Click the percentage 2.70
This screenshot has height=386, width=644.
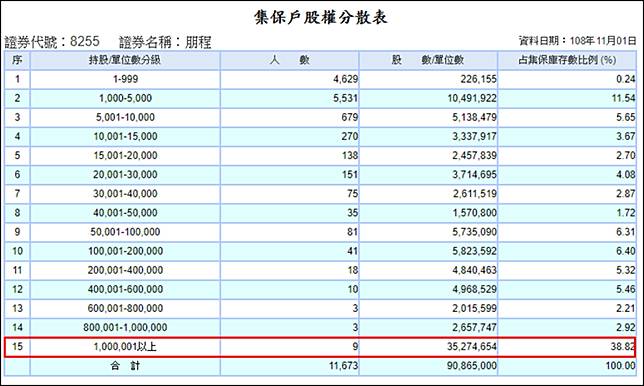pyautogui.click(x=626, y=155)
